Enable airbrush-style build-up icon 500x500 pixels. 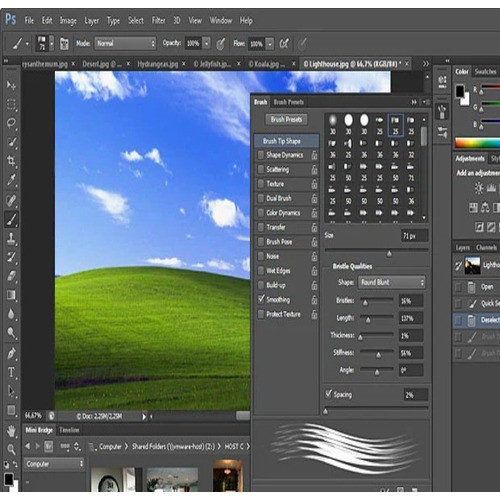click(x=284, y=44)
